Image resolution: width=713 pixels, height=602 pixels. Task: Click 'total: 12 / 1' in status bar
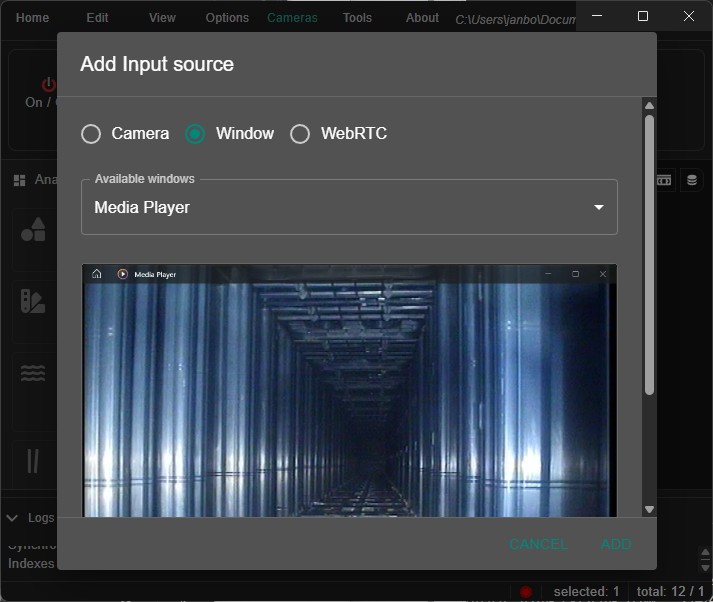point(670,592)
